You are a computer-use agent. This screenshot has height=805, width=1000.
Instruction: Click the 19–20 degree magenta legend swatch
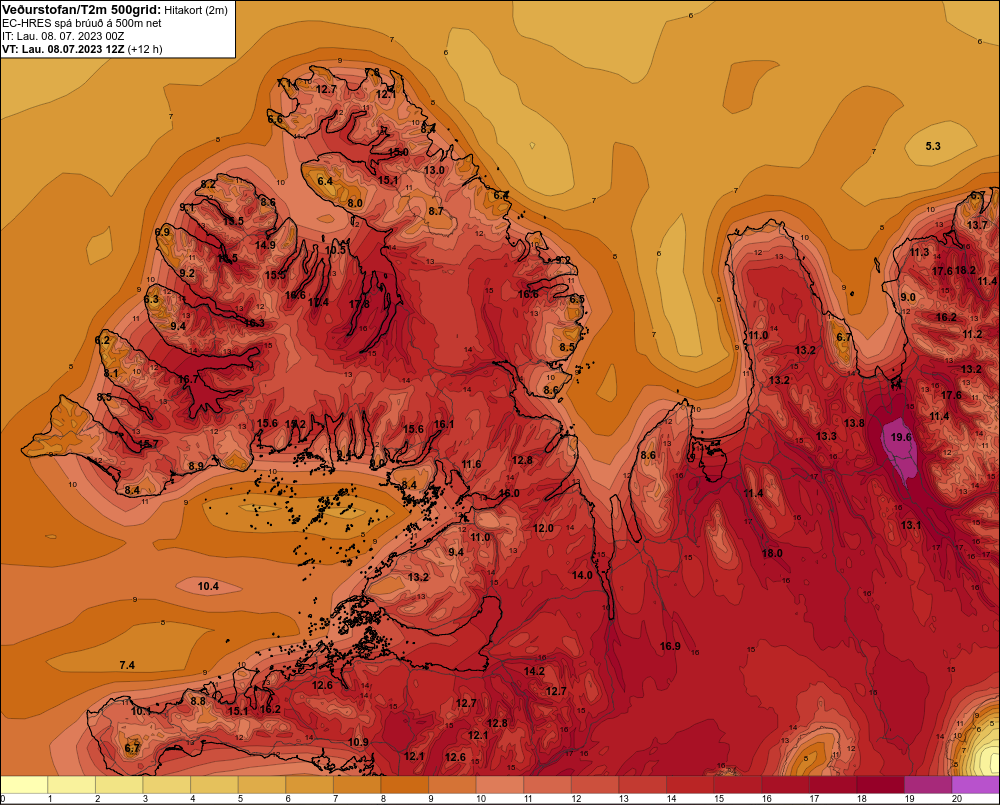point(928,785)
